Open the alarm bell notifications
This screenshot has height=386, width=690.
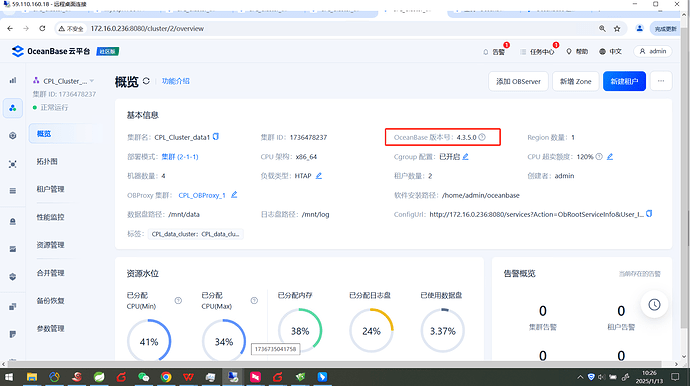click(x=494, y=51)
